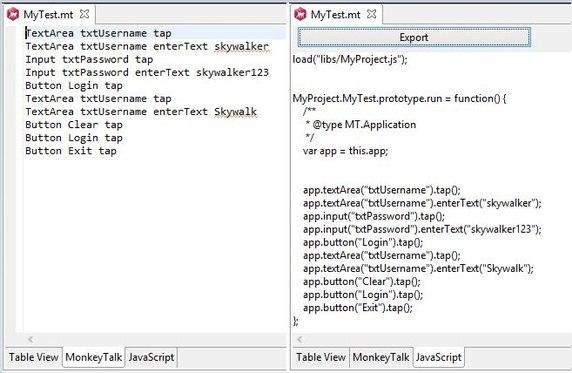Viewport: 572px width, 373px height.
Task: Click the 'var app = this.app;' line
Action: (x=345, y=151)
